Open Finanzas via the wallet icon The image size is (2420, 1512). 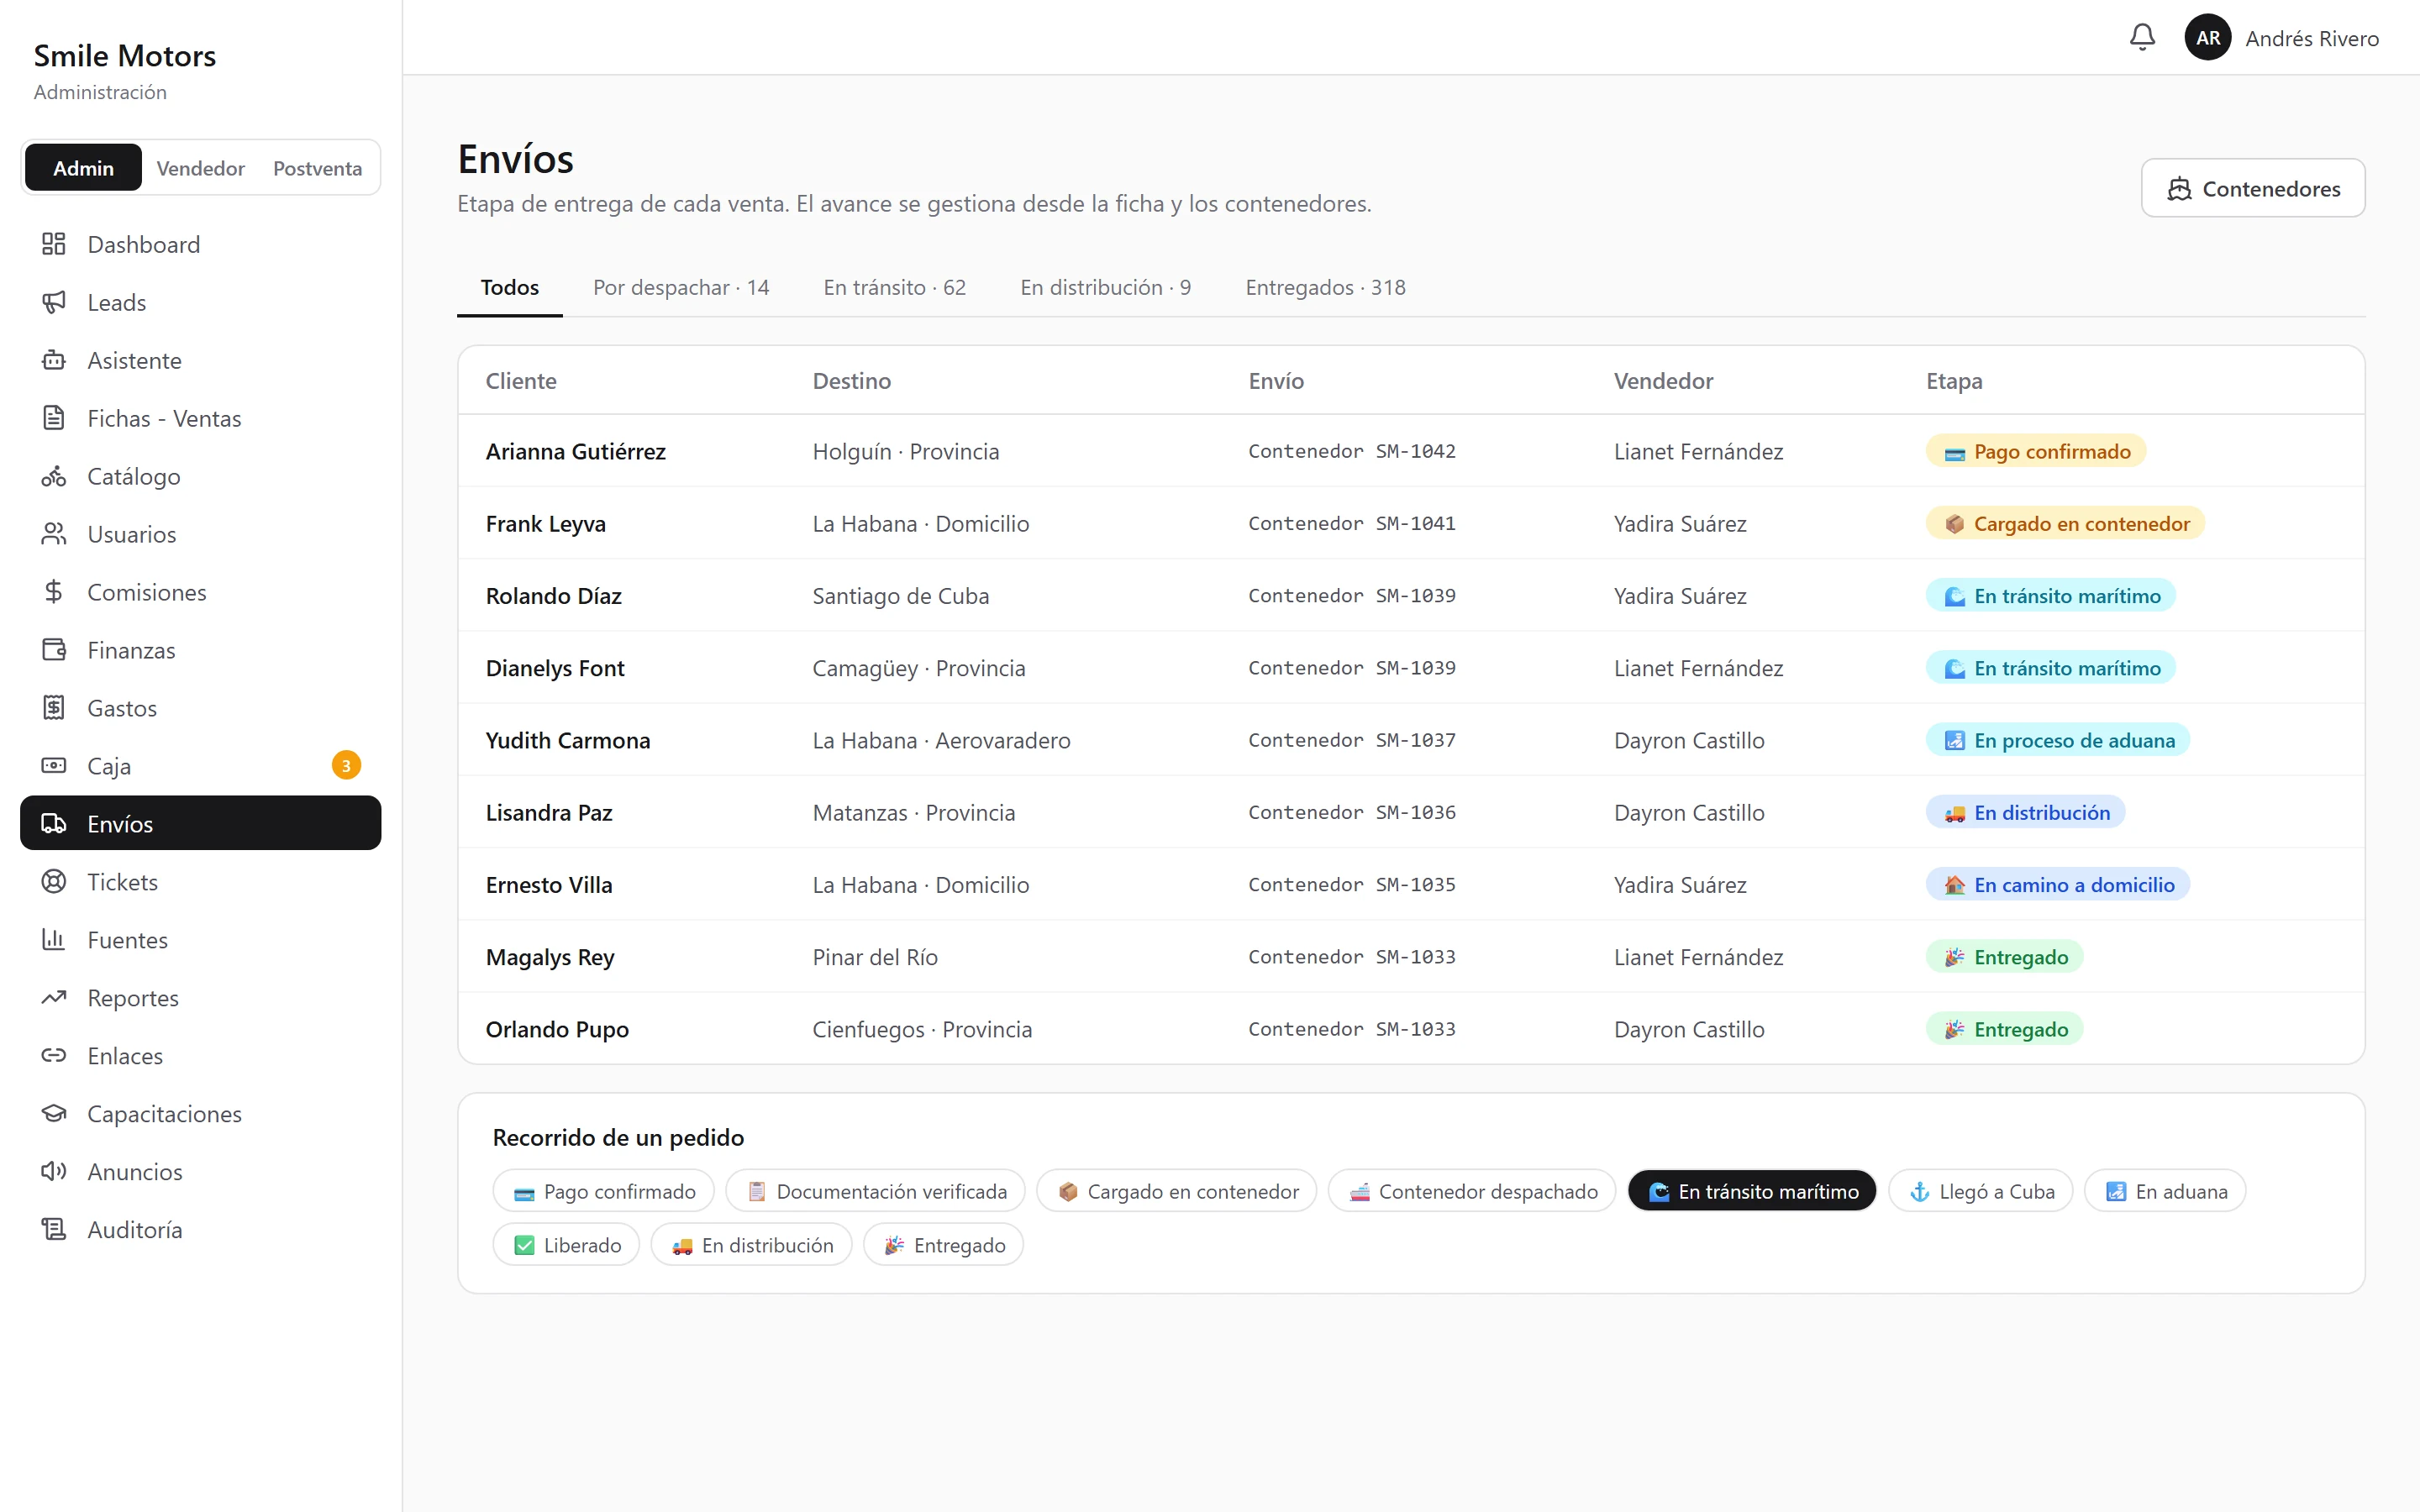point(54,650)
